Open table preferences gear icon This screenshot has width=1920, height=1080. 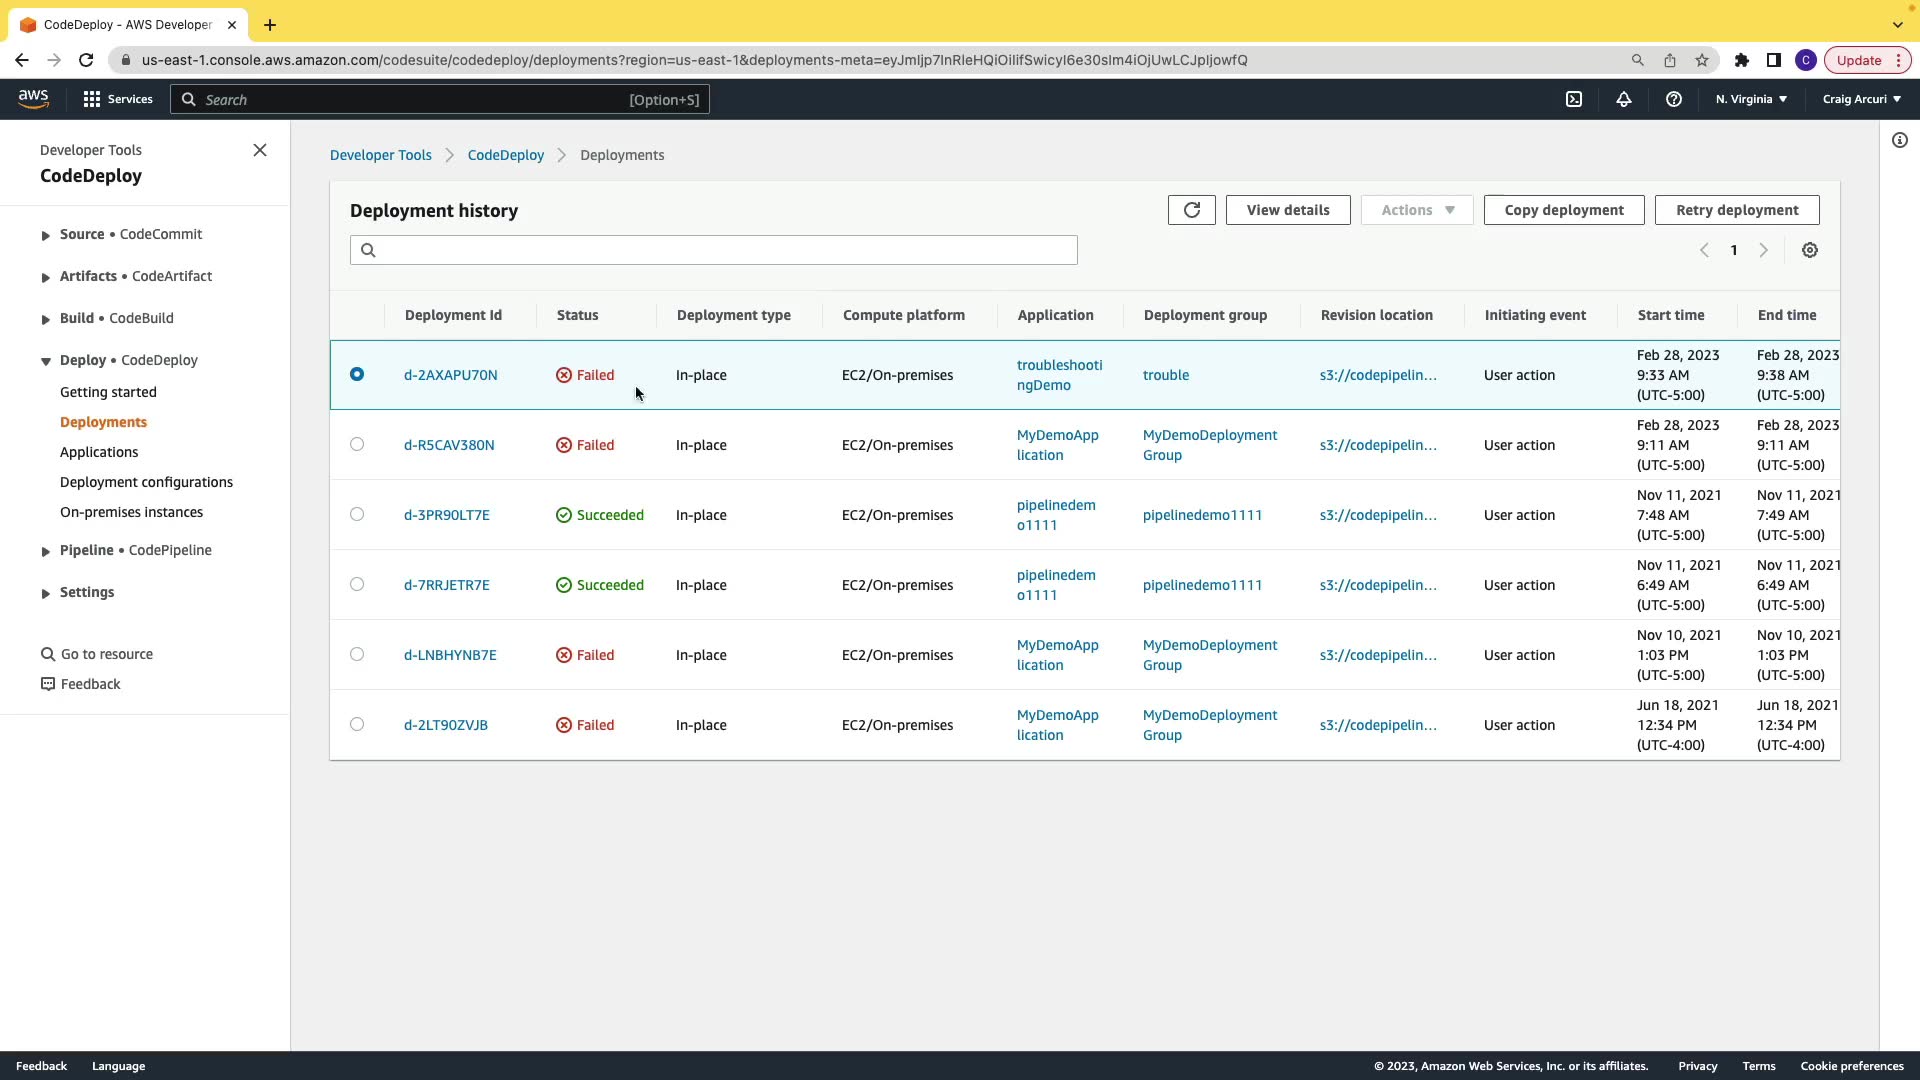(1809, 250)
